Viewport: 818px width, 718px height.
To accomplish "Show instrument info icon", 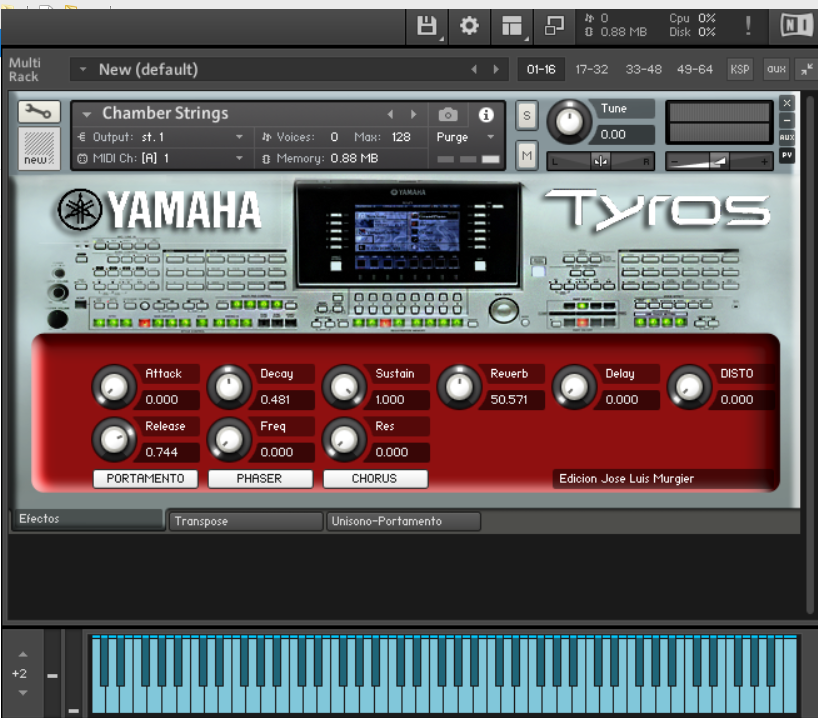I will coord(486,114).
